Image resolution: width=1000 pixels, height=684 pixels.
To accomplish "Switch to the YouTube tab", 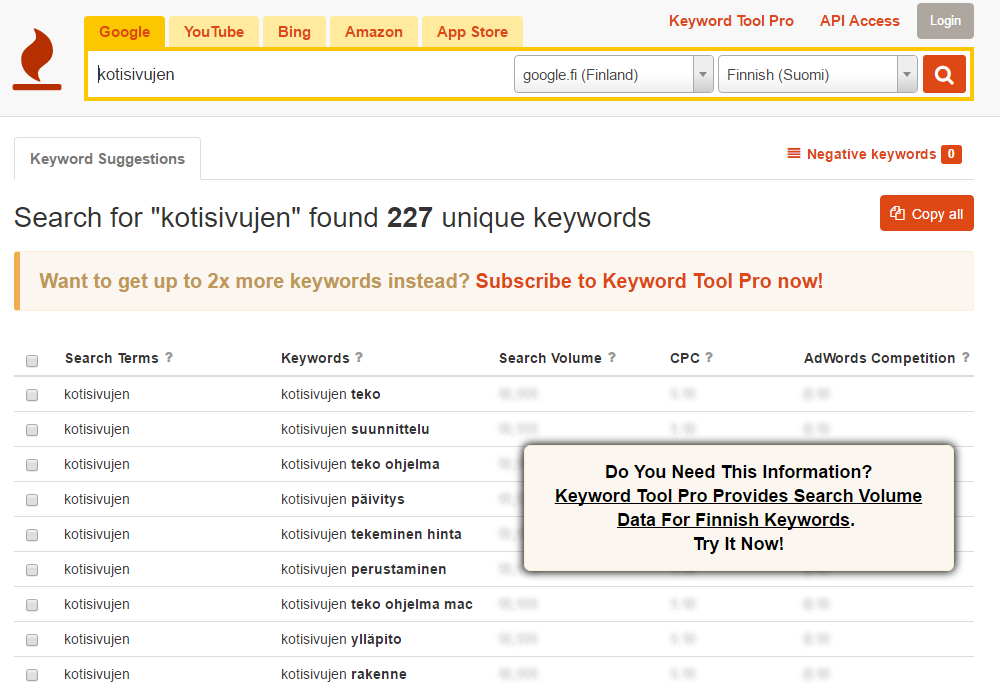I will [x=214, y=32].
